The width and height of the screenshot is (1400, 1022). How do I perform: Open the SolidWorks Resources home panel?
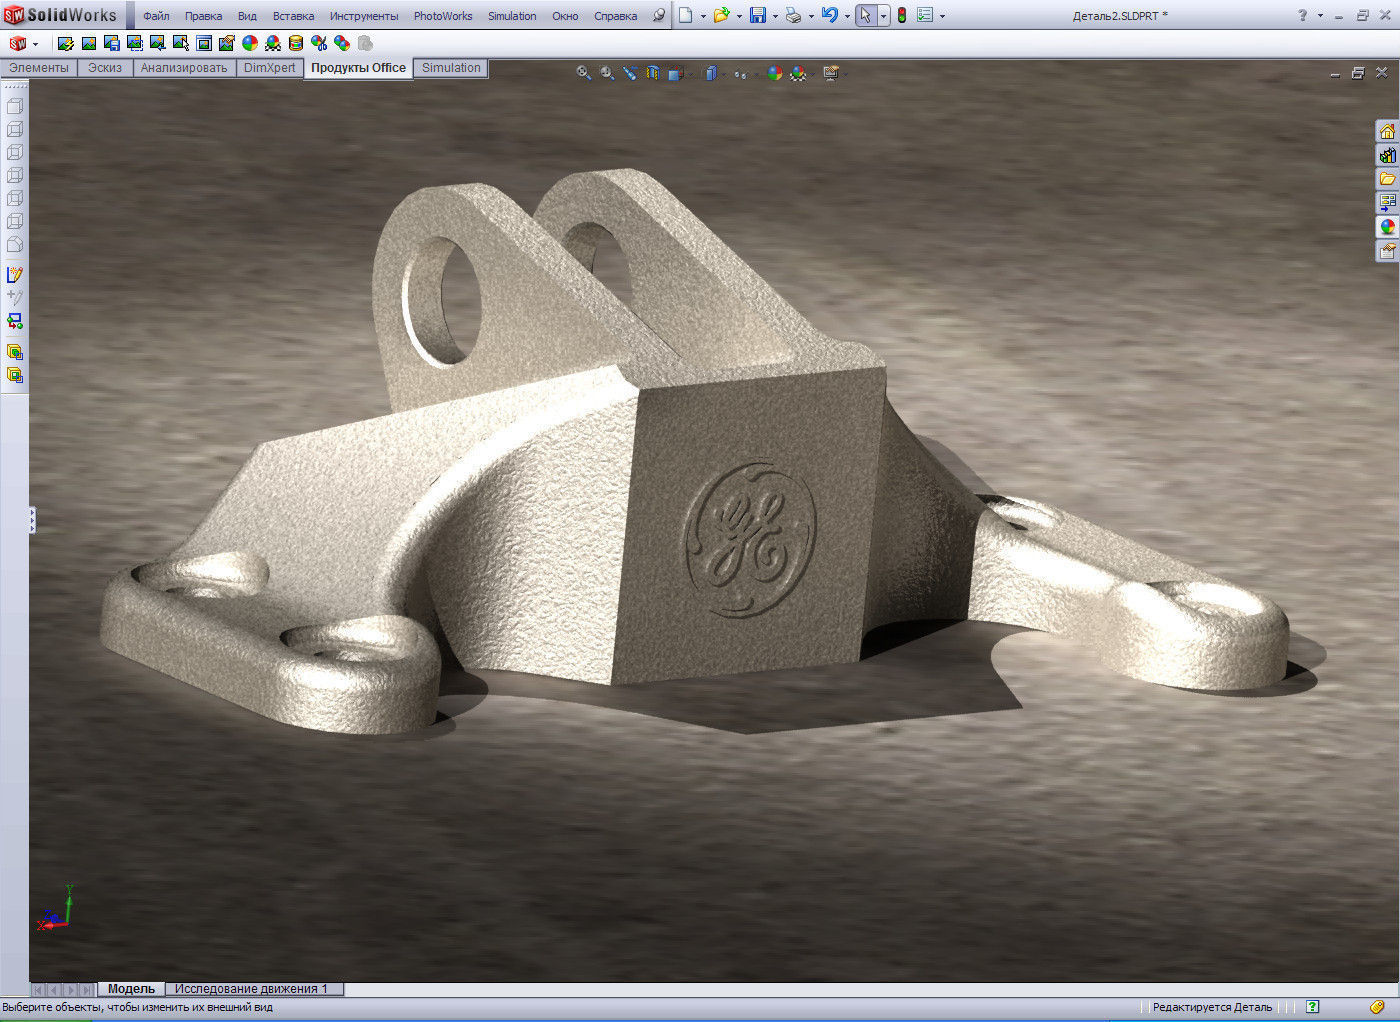pyautogui.click(x=1388, y=131)
